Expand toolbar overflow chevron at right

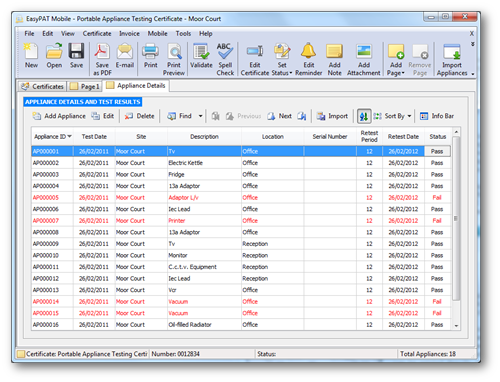(x=472, y=44)
